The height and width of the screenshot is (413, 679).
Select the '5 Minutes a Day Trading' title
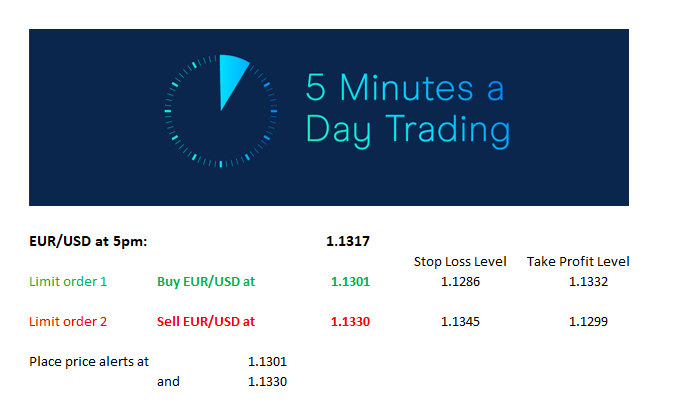(407, 110)
